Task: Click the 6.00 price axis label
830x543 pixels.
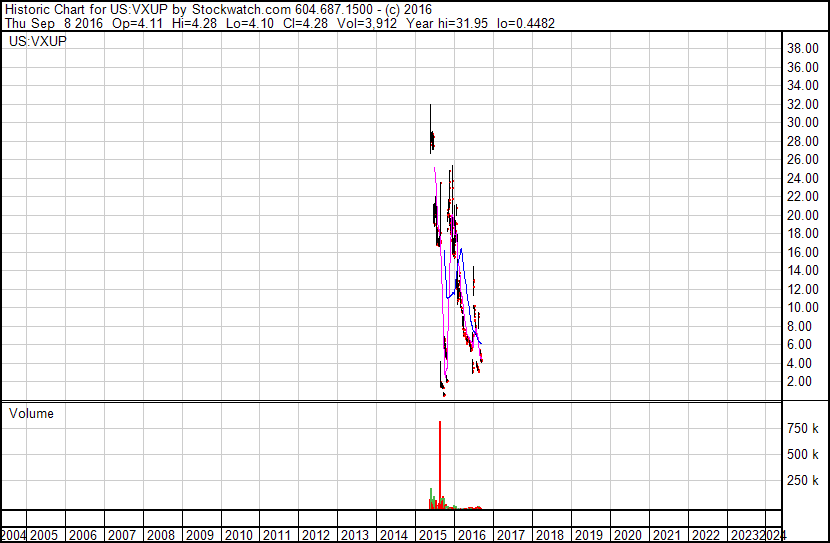Action: pos(799,345)
